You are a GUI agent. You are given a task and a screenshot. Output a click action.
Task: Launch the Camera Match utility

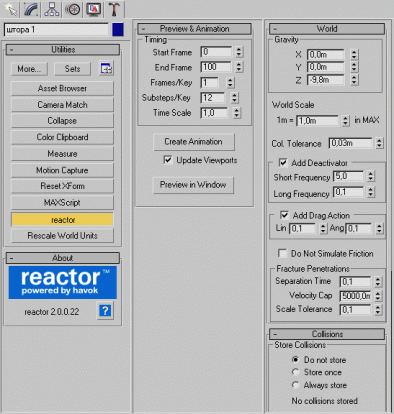[62, 105]
